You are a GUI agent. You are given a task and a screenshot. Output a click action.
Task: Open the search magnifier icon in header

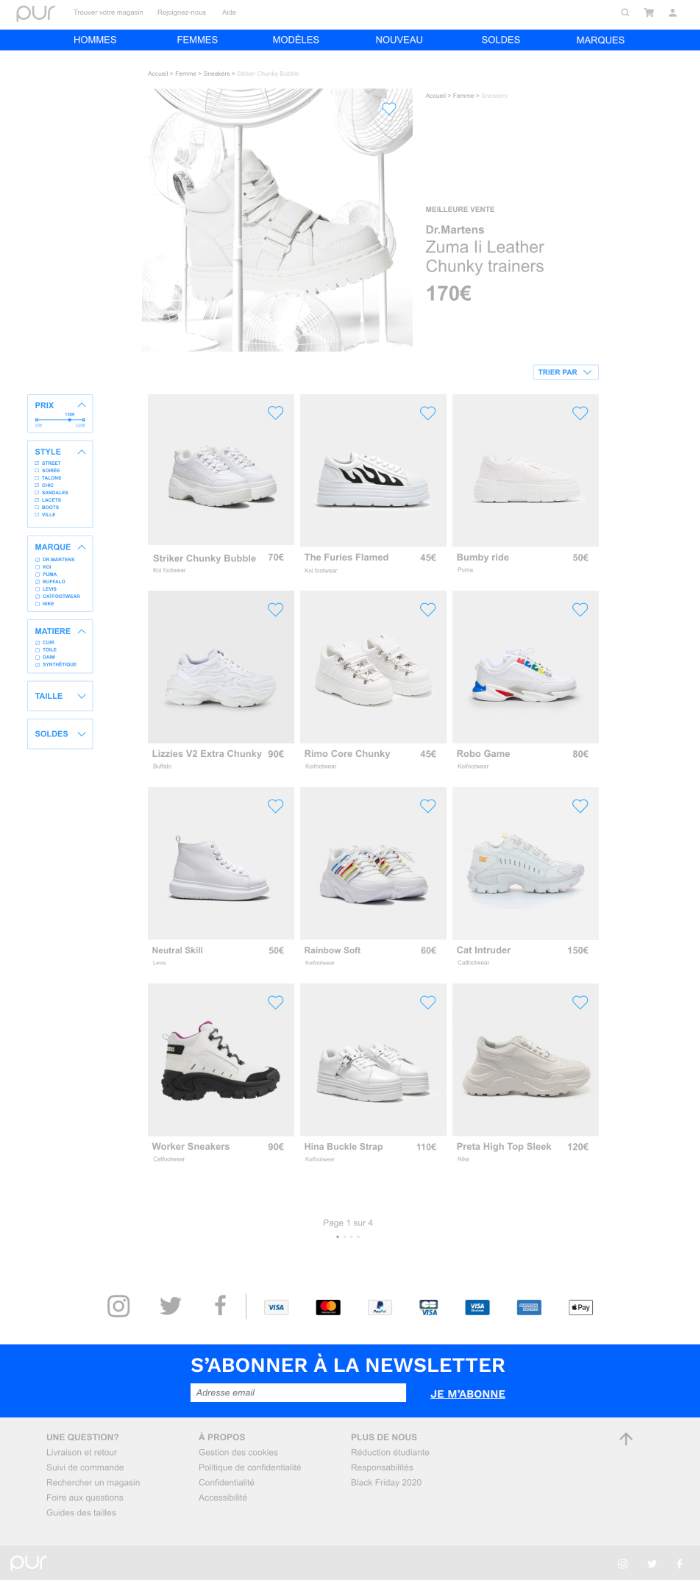(x=625, y=13)
